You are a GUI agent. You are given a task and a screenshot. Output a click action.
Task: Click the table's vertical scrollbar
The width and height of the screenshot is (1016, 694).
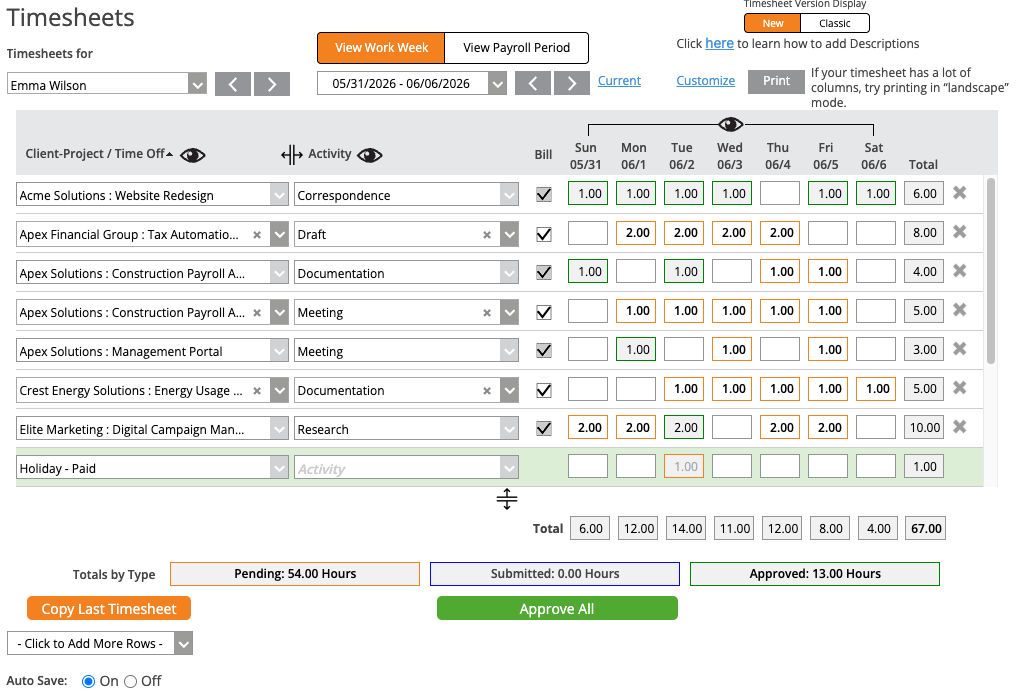coord(990,270)
